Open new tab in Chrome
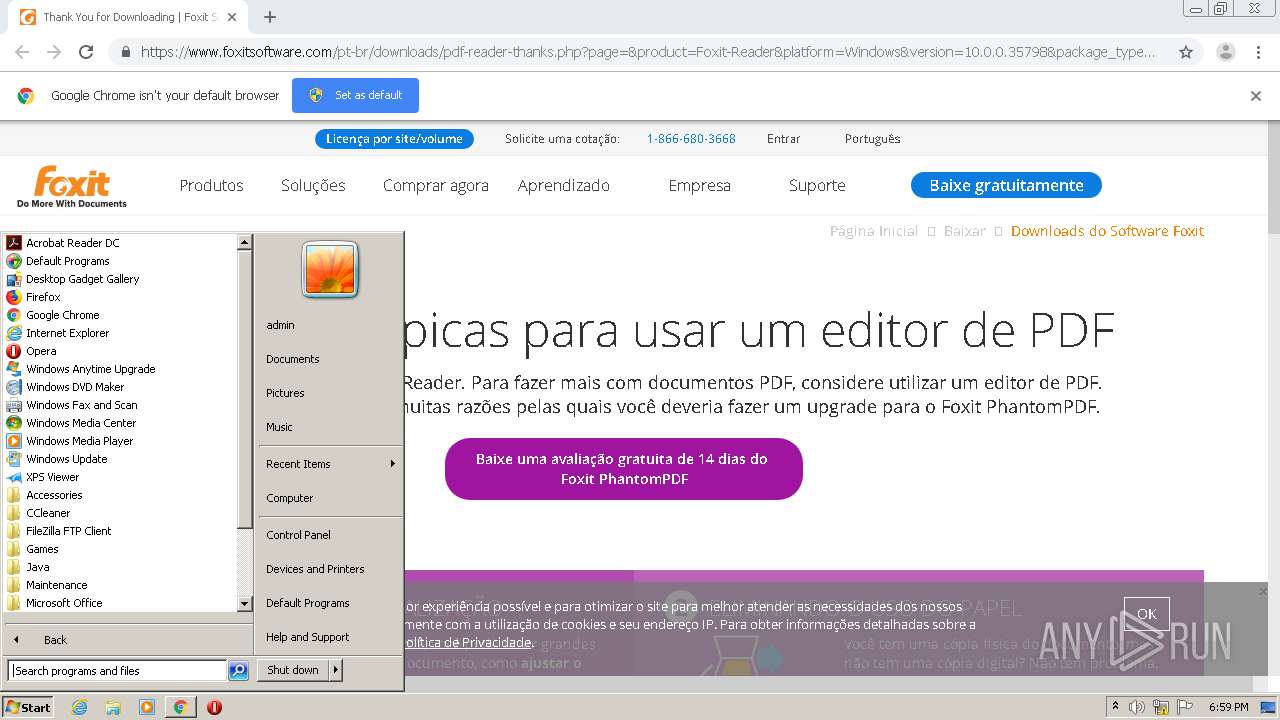Viewport: 1280px width, 720px height. (269, 17)
